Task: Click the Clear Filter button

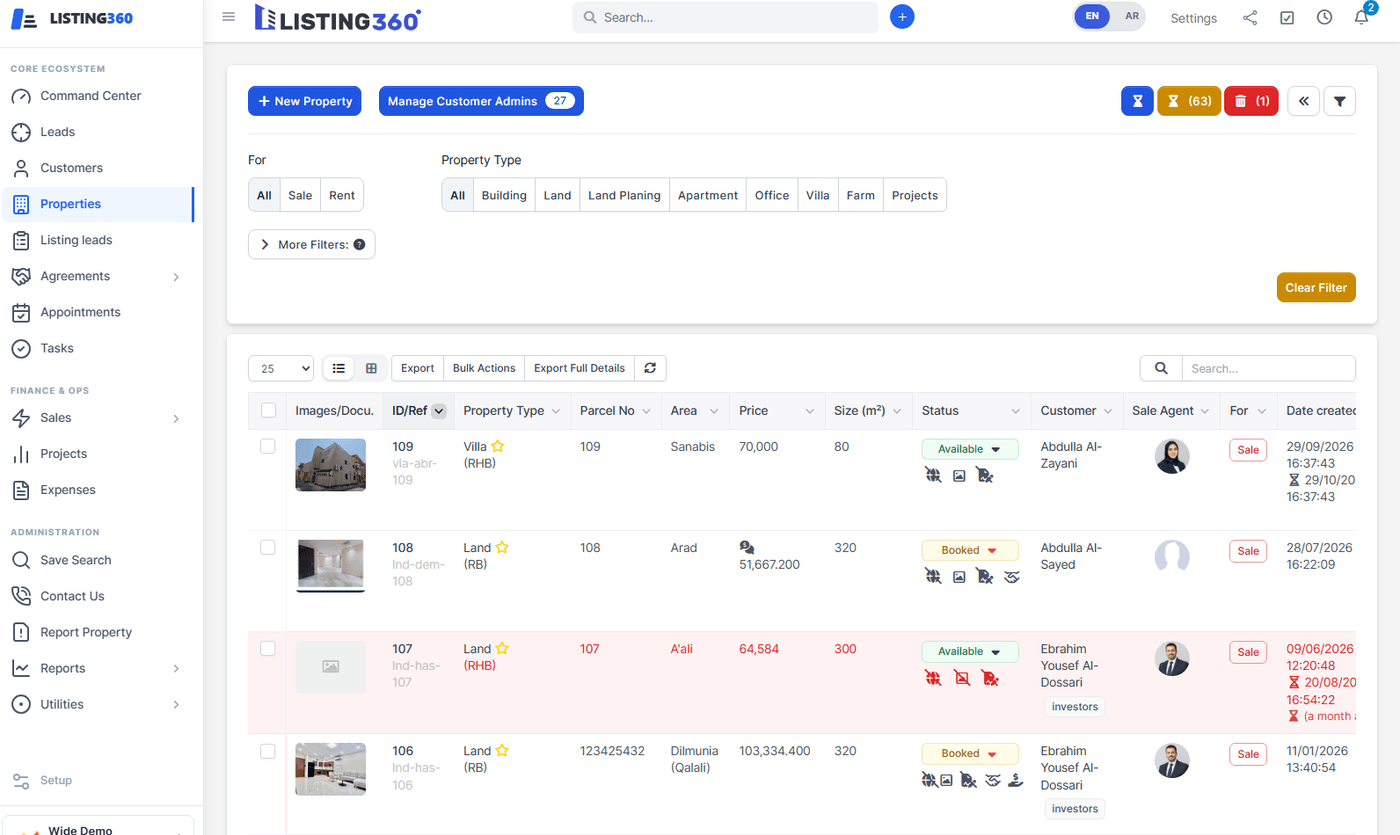Action: (1316, 287)
